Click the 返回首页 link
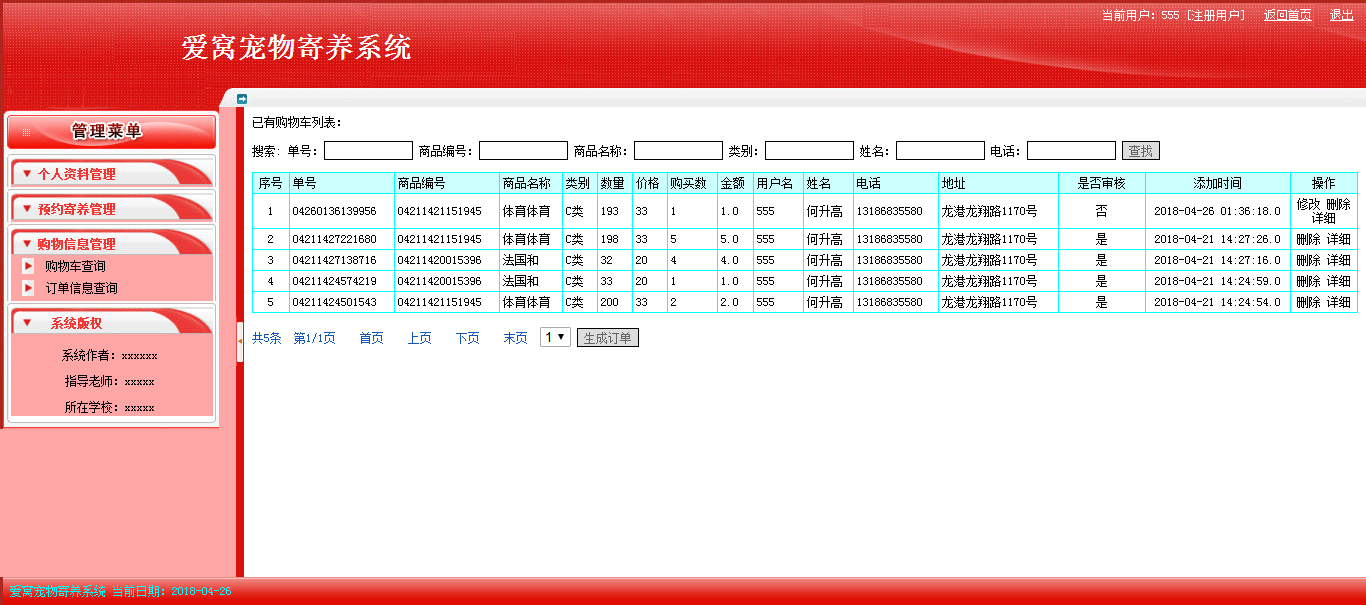The height and width of the screenshot is (605, 1366). 1288,15
